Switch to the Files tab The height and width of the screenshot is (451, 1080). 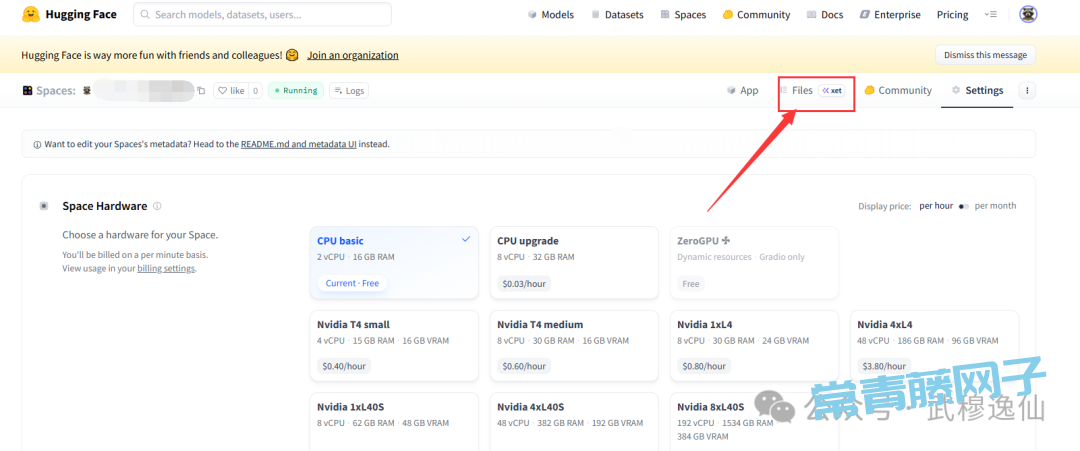pos(802,90)
